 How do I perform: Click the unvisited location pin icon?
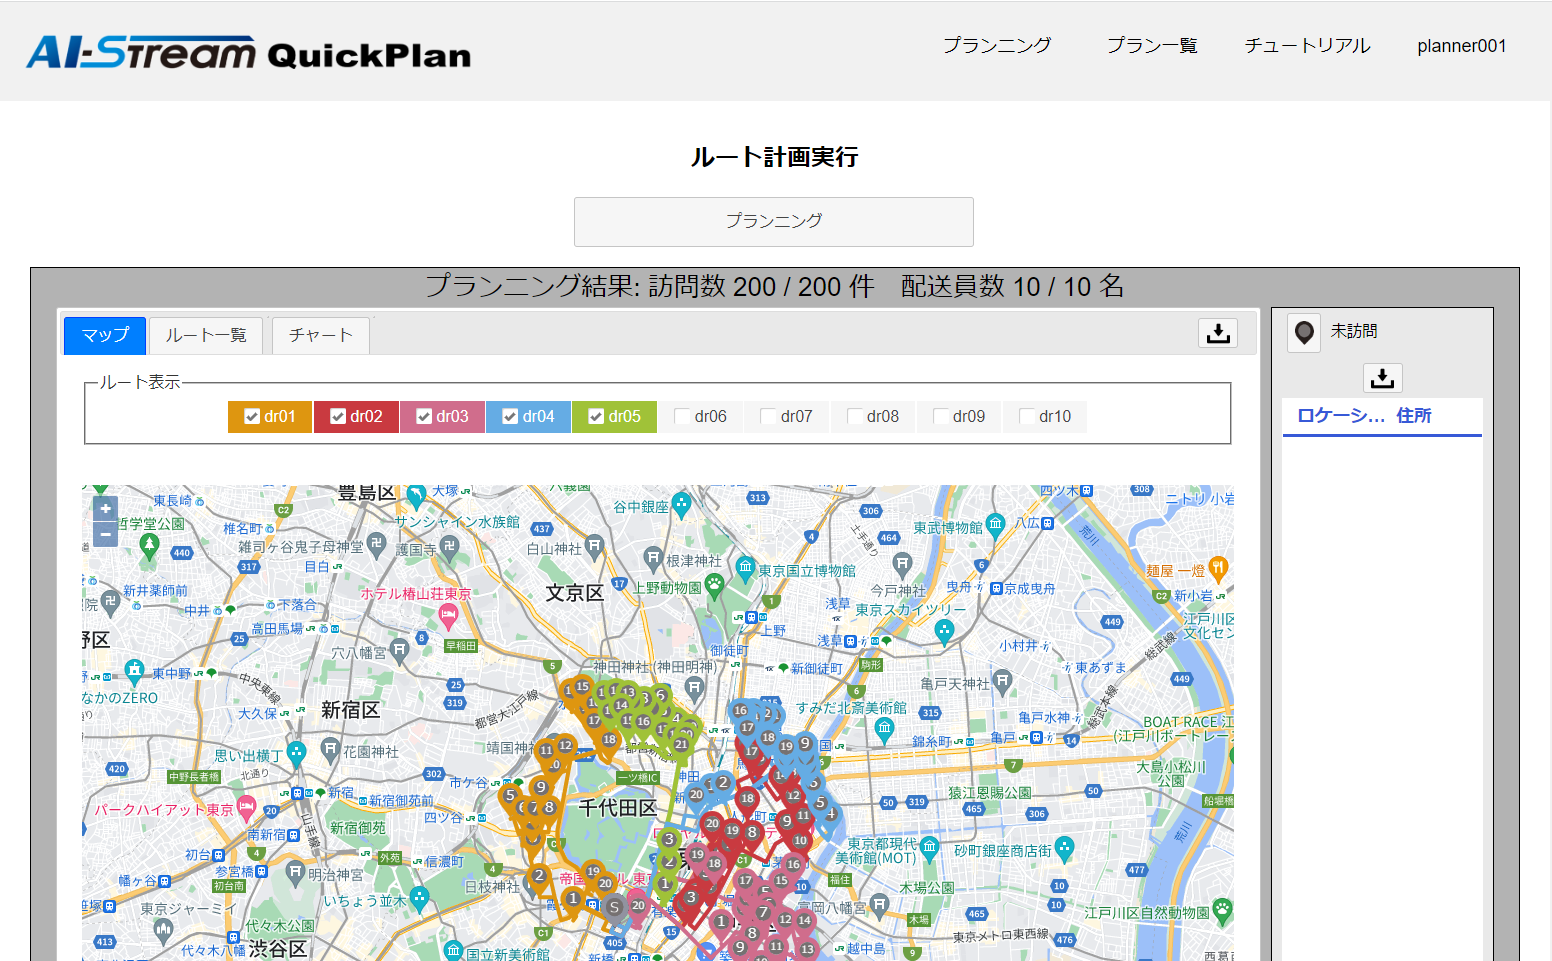[1304, 332]
